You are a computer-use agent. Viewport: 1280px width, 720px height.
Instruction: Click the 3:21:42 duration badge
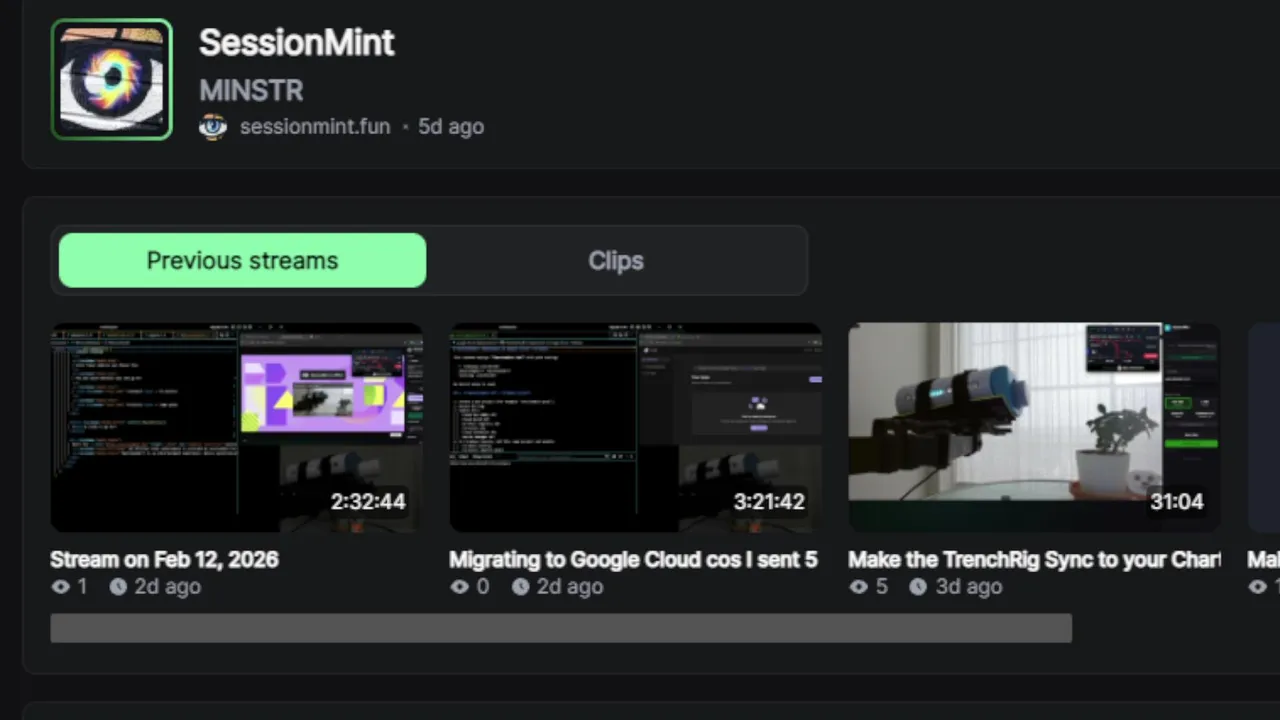768,501
